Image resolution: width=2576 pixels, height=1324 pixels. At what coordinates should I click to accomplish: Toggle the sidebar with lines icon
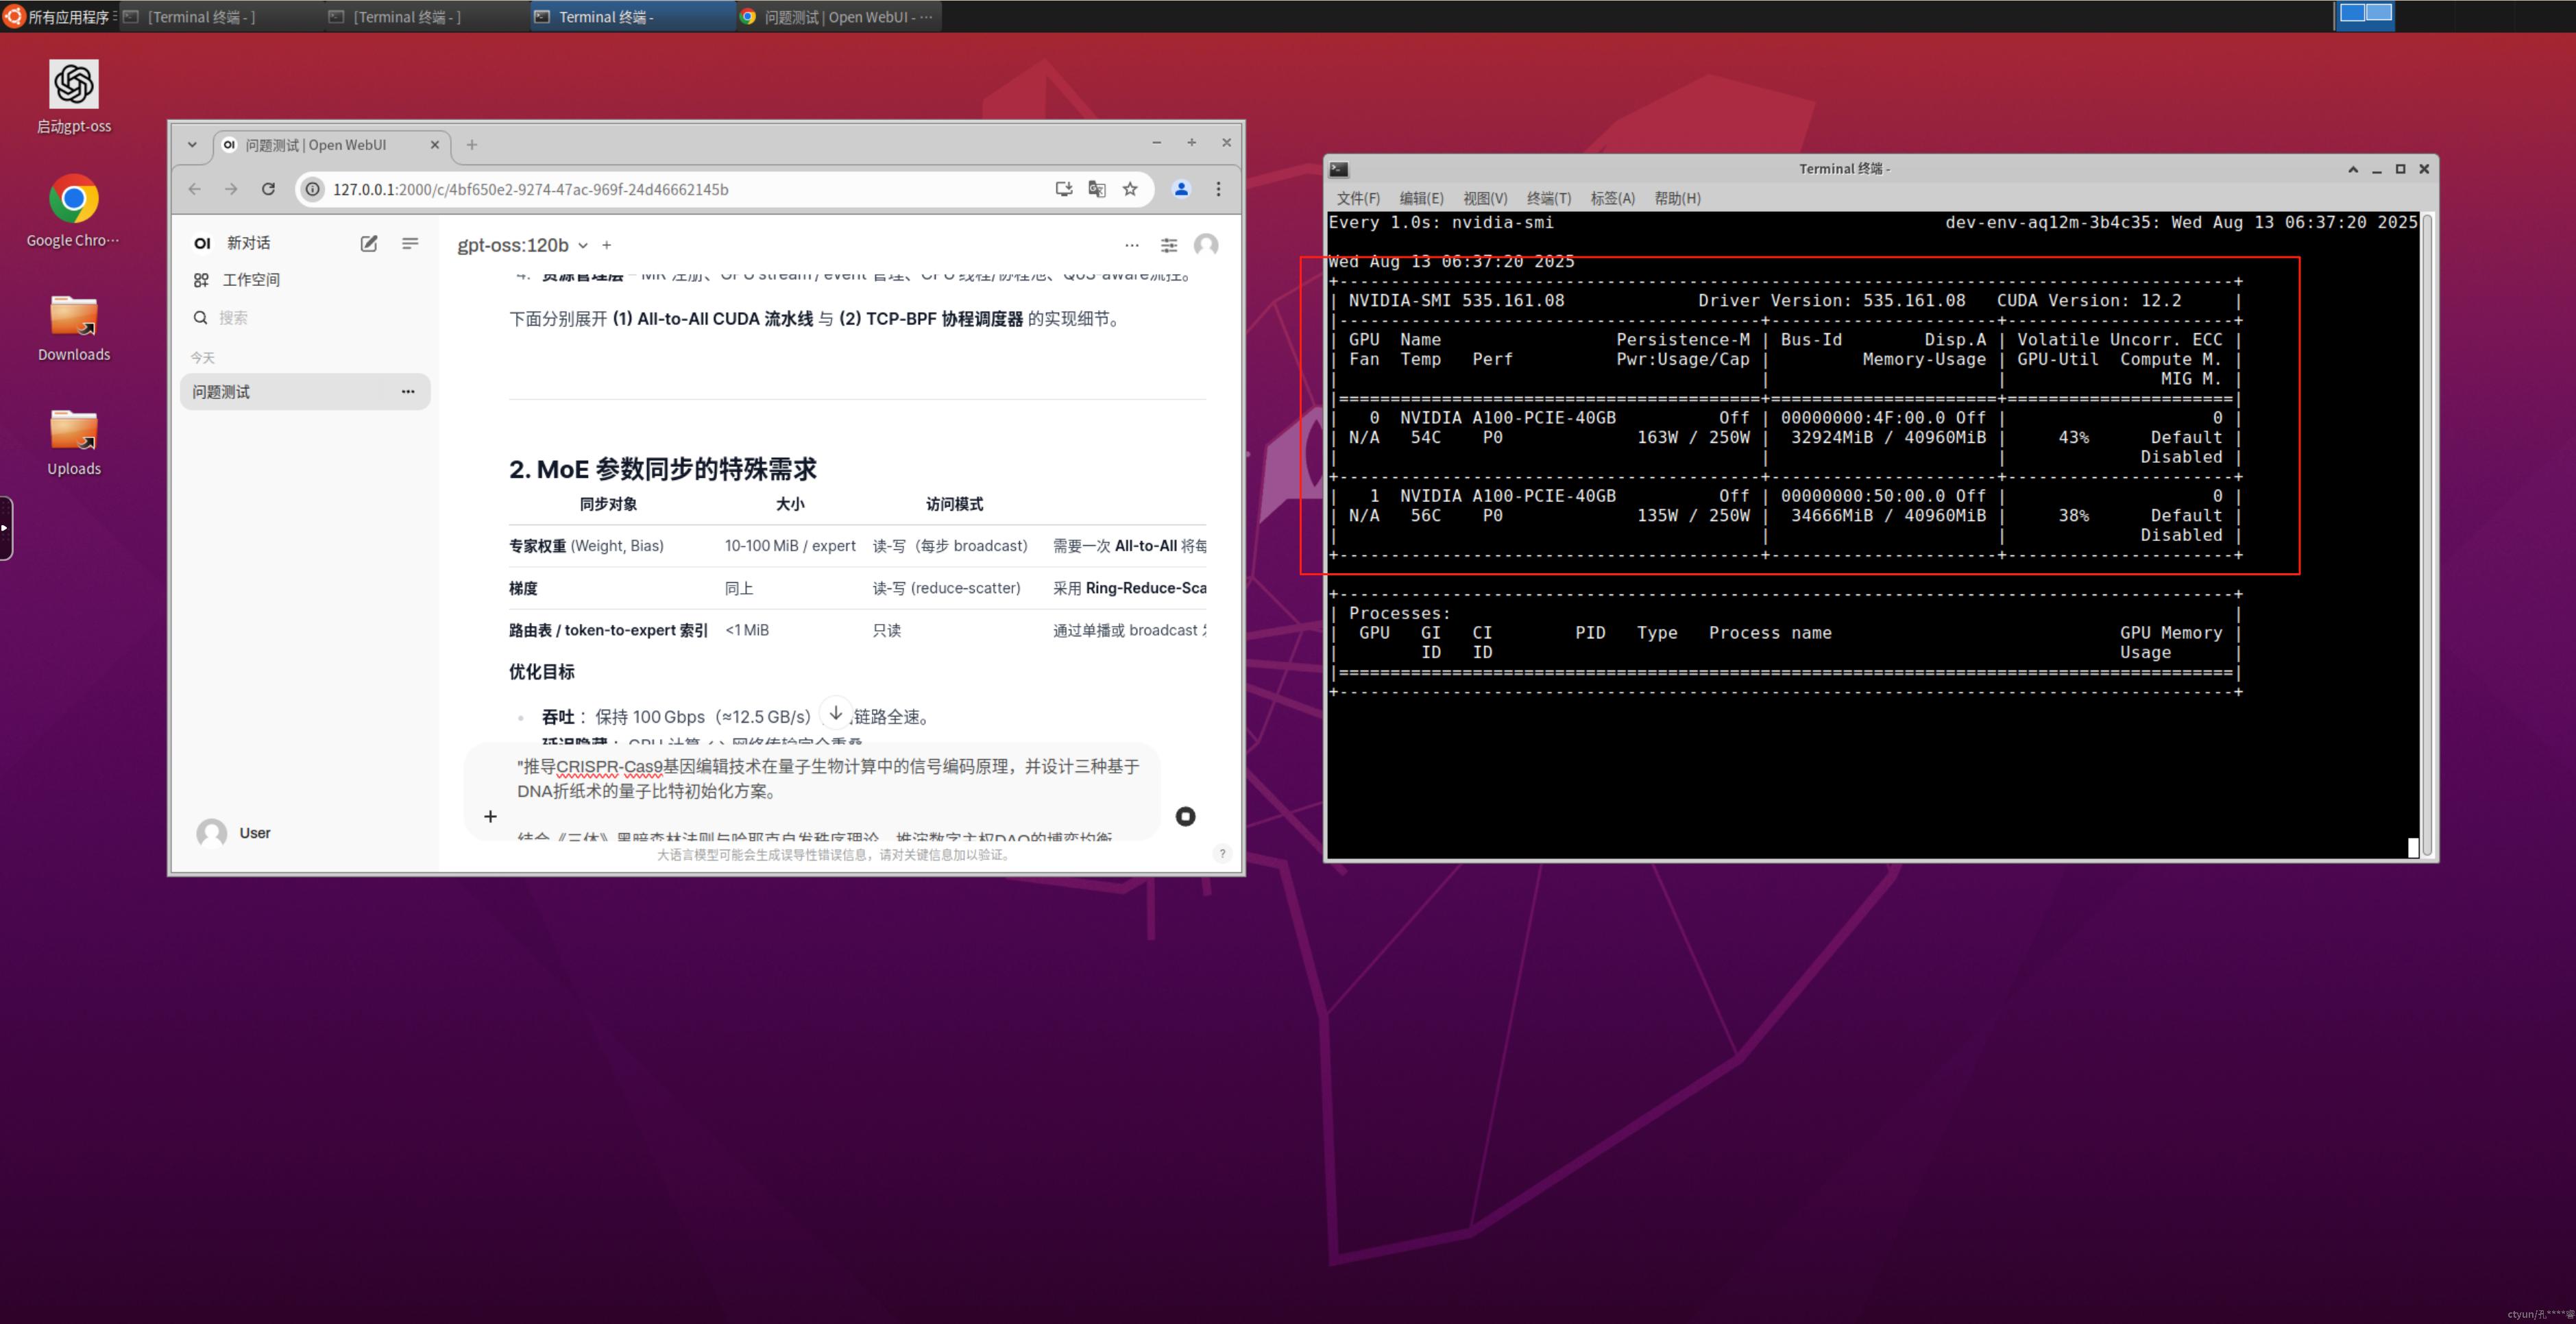tap(410, 243)
